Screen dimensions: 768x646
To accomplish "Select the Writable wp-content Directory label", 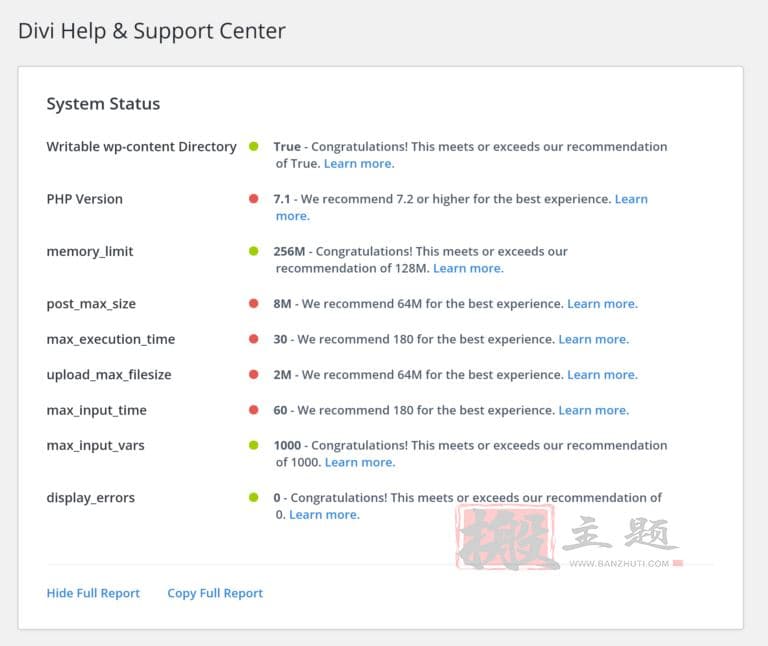I will click(142, 147).
